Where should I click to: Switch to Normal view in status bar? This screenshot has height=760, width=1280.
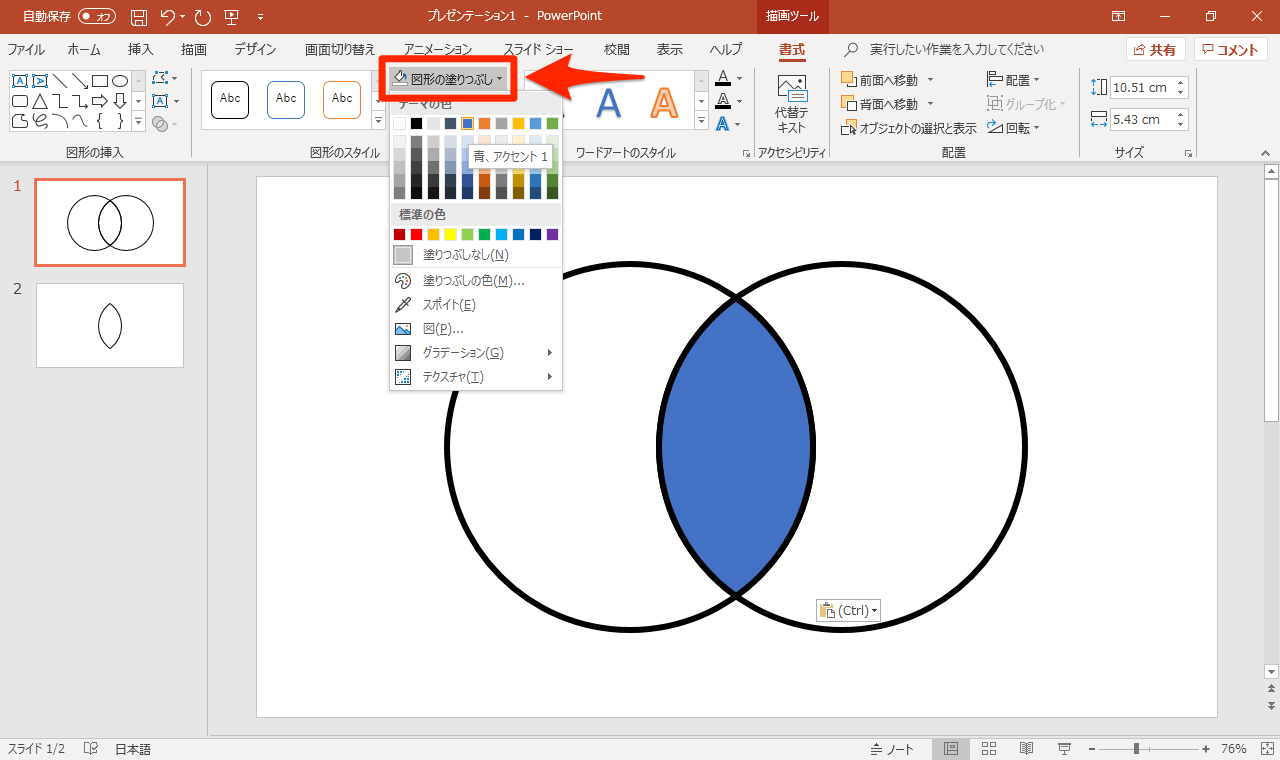coord(951,749)
